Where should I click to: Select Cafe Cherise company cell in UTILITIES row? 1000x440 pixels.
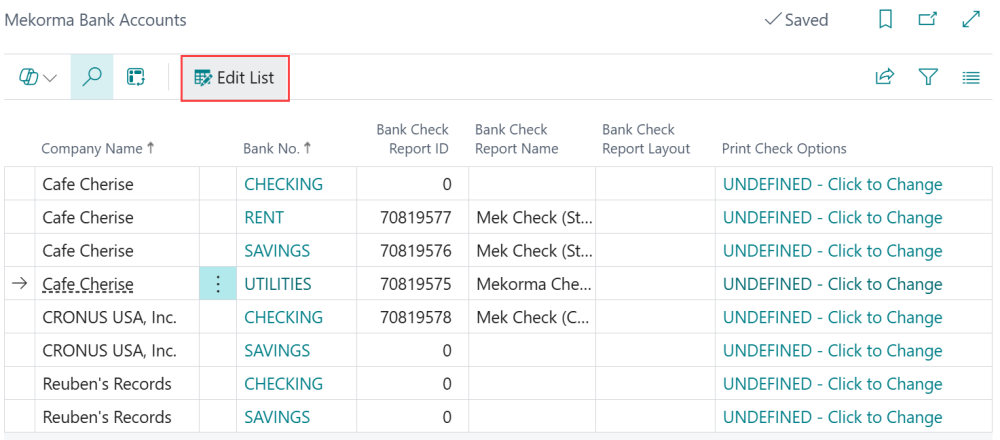point(117,284)
